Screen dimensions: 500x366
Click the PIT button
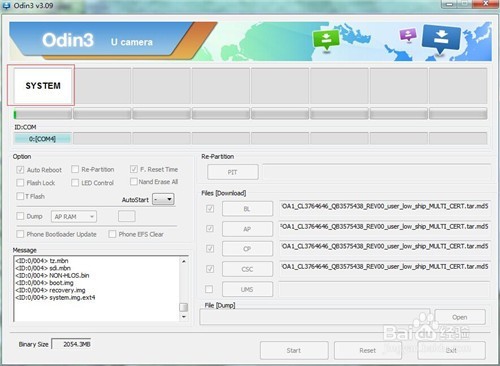coord(233,172)
